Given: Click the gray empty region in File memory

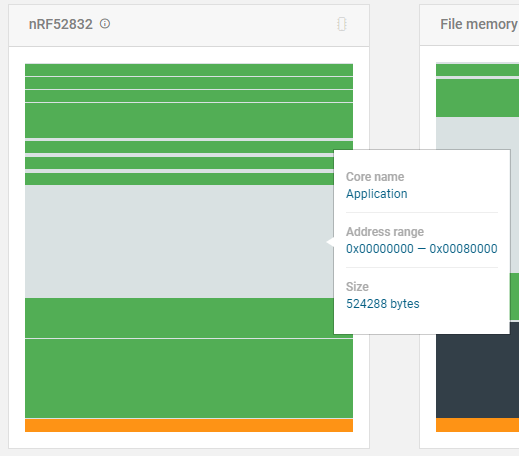Looking at the screenshot, I should click(x=477, y=133).
